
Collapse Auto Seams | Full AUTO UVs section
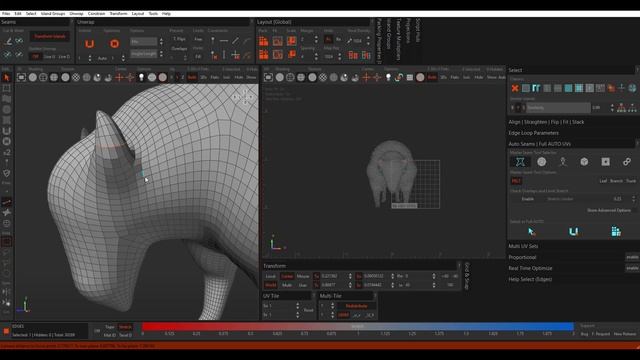(x=539, y=144)
